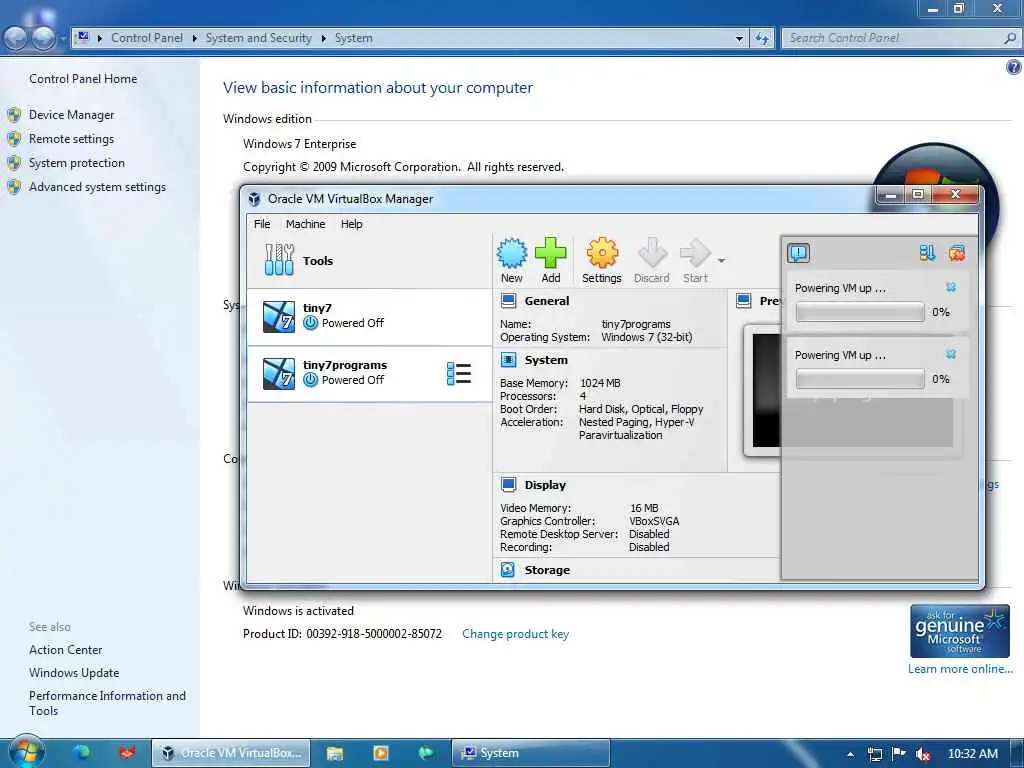This screenshot has height=768, width=1024.
Task: Click the Preview section icon
Action: tap(744, 301)
